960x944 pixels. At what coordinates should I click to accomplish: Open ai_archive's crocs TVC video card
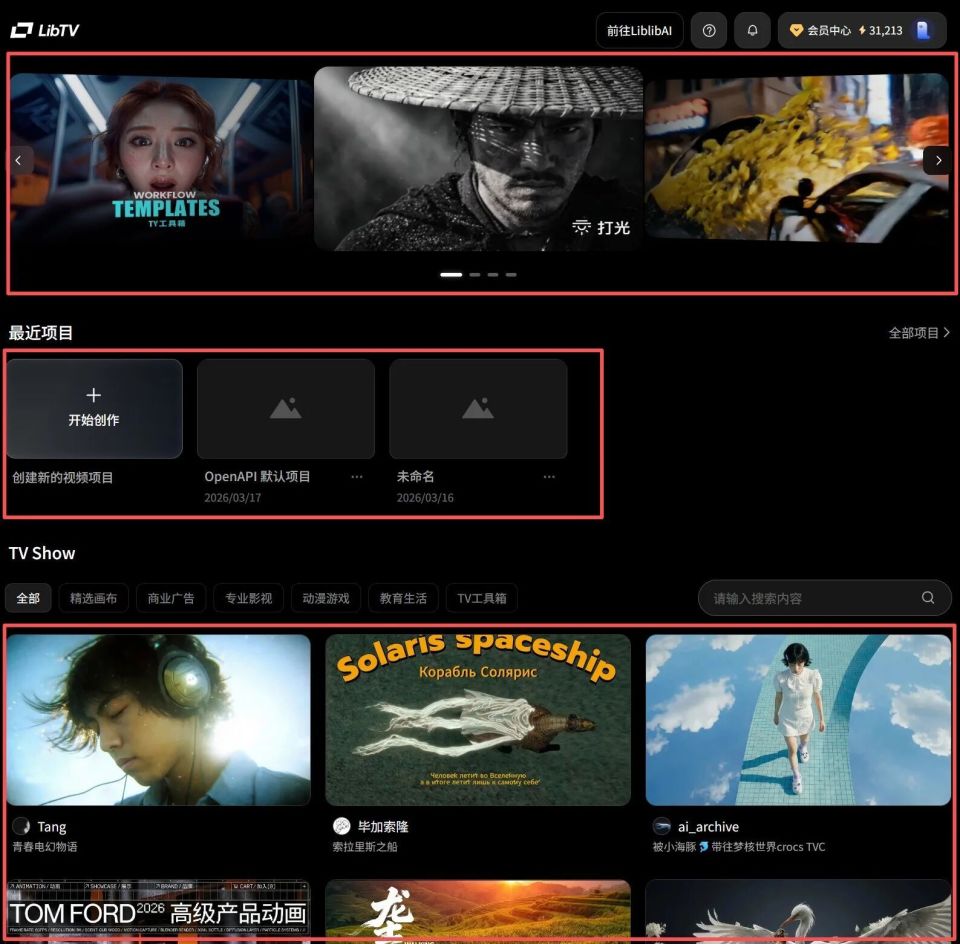tap(798, 720)
